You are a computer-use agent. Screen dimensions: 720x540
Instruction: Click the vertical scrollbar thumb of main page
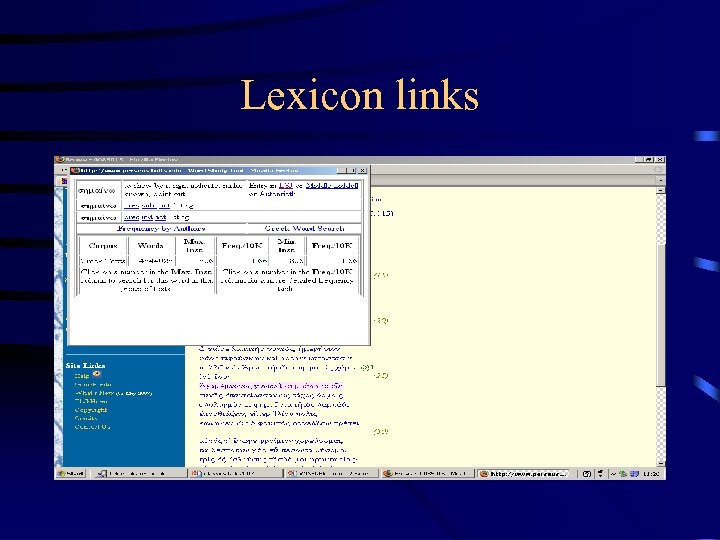tap(661, 315)
